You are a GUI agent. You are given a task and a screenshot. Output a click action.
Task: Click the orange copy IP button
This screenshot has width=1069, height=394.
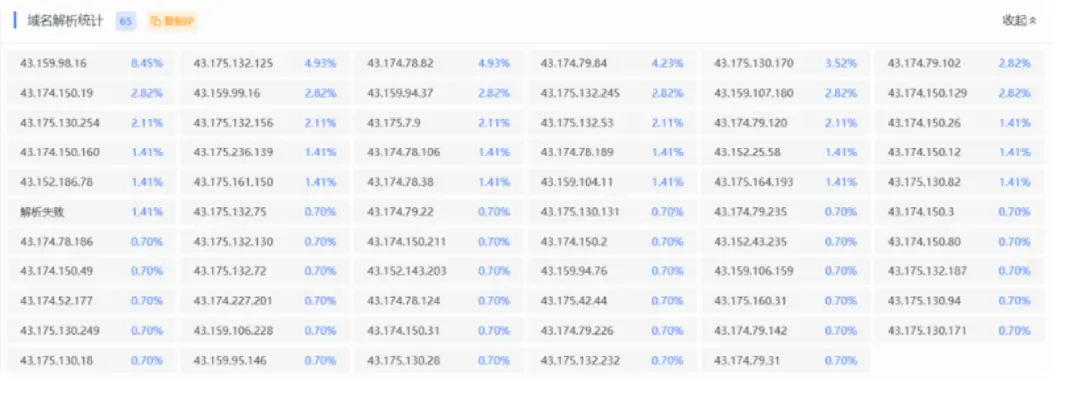pos(172,20)
